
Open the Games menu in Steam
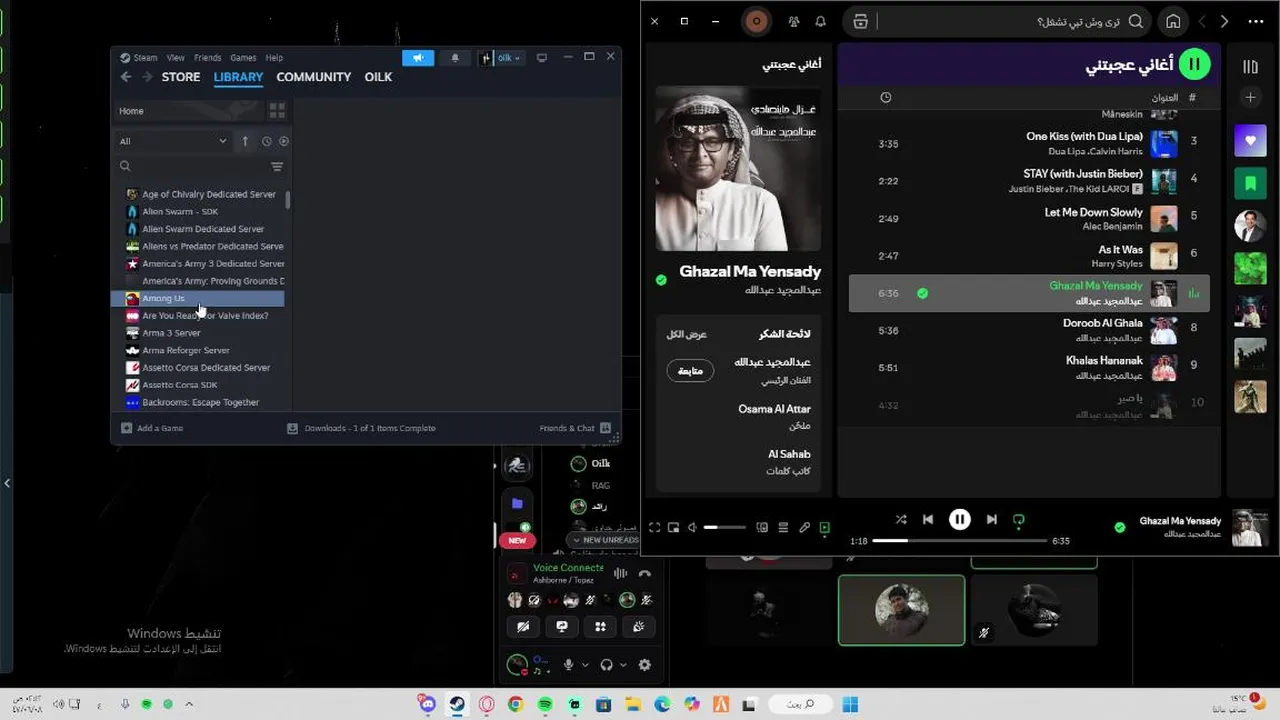[243, 58]
